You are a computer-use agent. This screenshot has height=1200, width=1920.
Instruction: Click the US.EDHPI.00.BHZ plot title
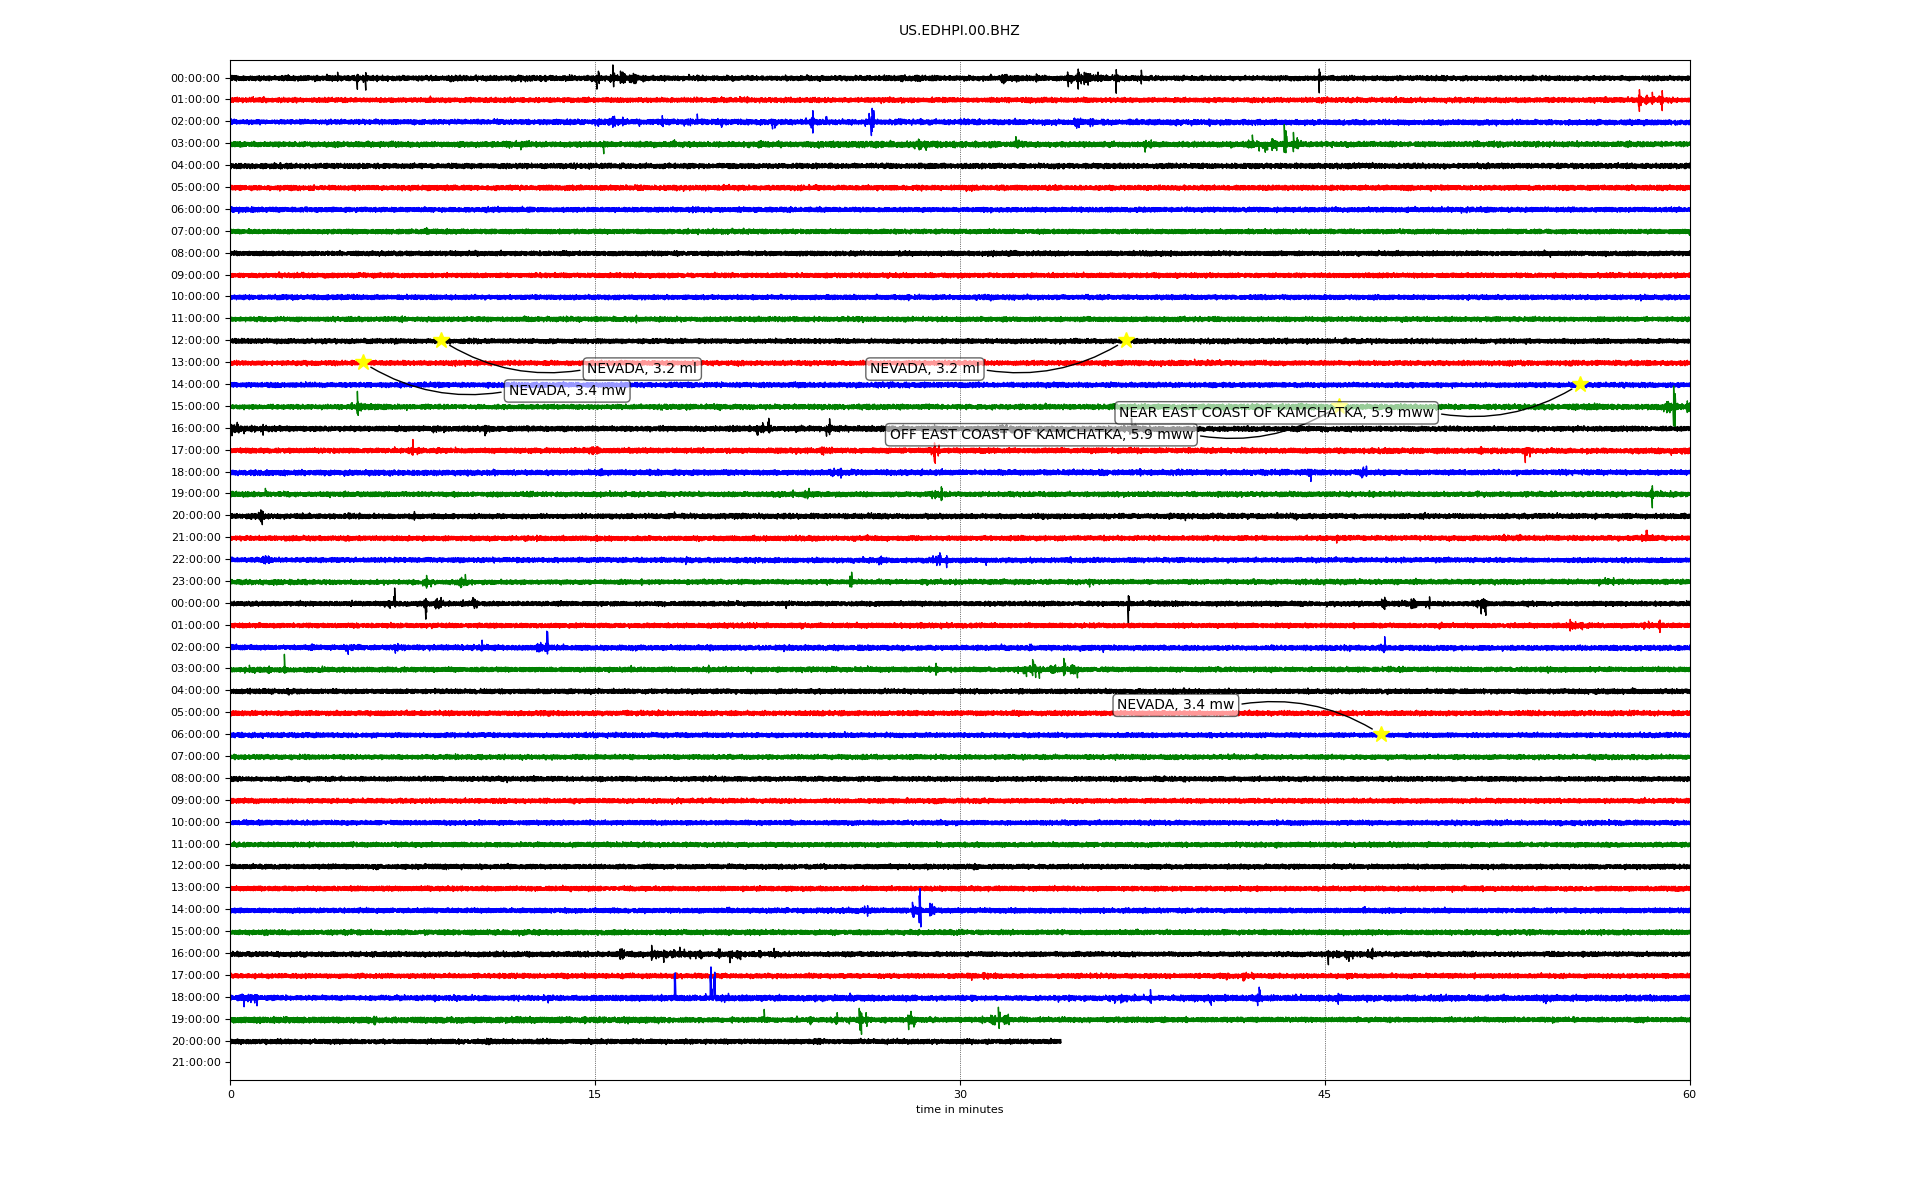click(959, 31)
